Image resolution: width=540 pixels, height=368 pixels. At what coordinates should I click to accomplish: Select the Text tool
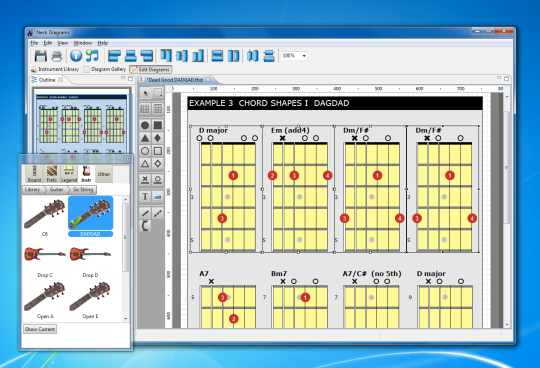(145, 197)
